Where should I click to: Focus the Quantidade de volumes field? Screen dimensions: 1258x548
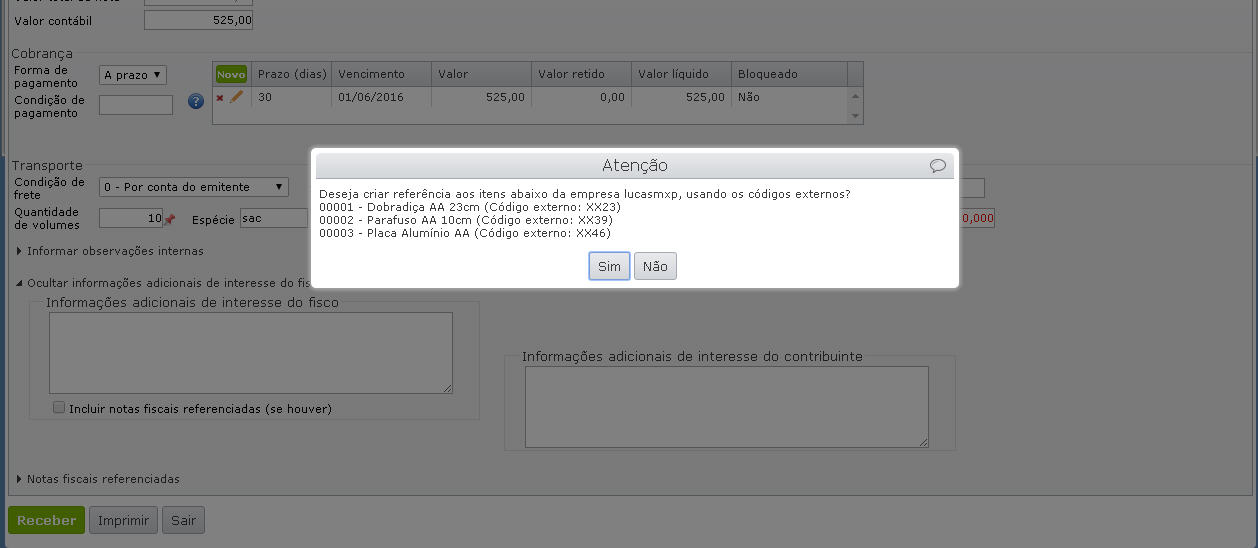click(x=131, y=218)
